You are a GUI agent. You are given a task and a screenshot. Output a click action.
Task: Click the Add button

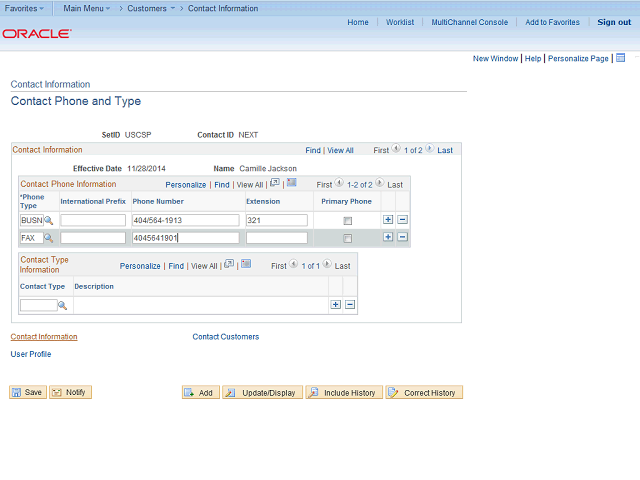(200, 393)
